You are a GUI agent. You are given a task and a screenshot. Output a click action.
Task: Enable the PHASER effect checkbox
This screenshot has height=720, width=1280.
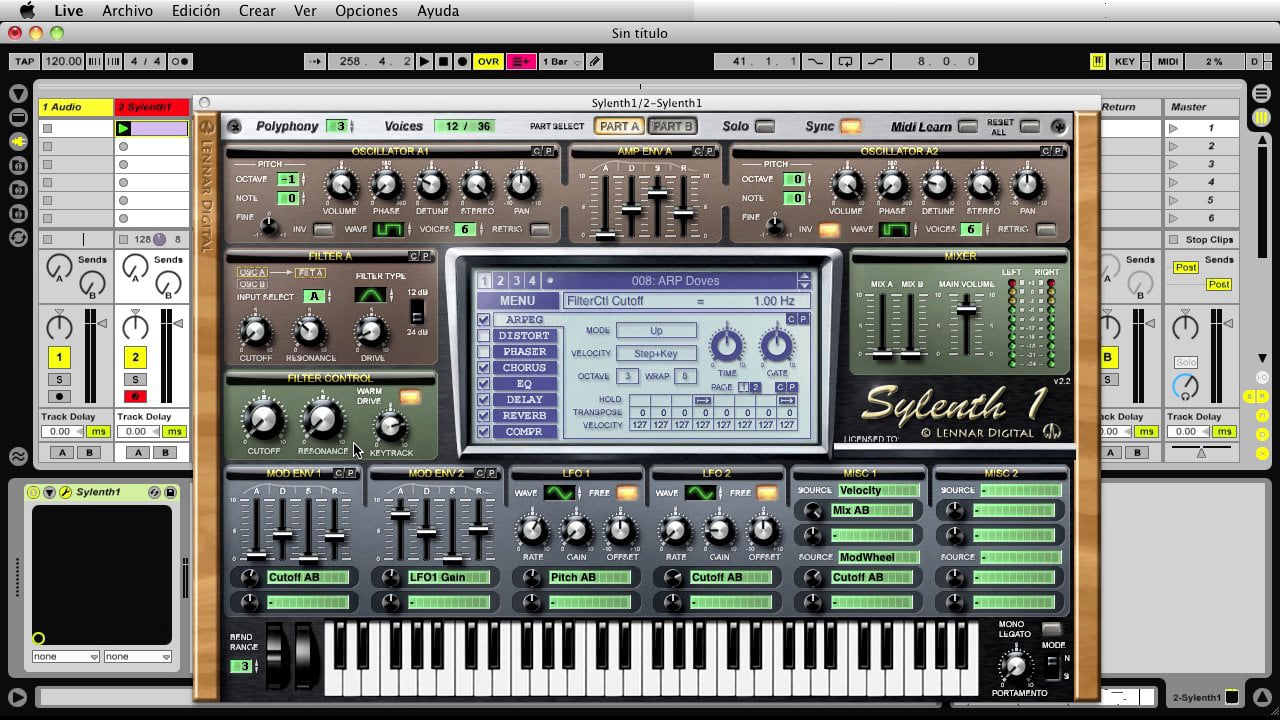(x=484, y=352)
